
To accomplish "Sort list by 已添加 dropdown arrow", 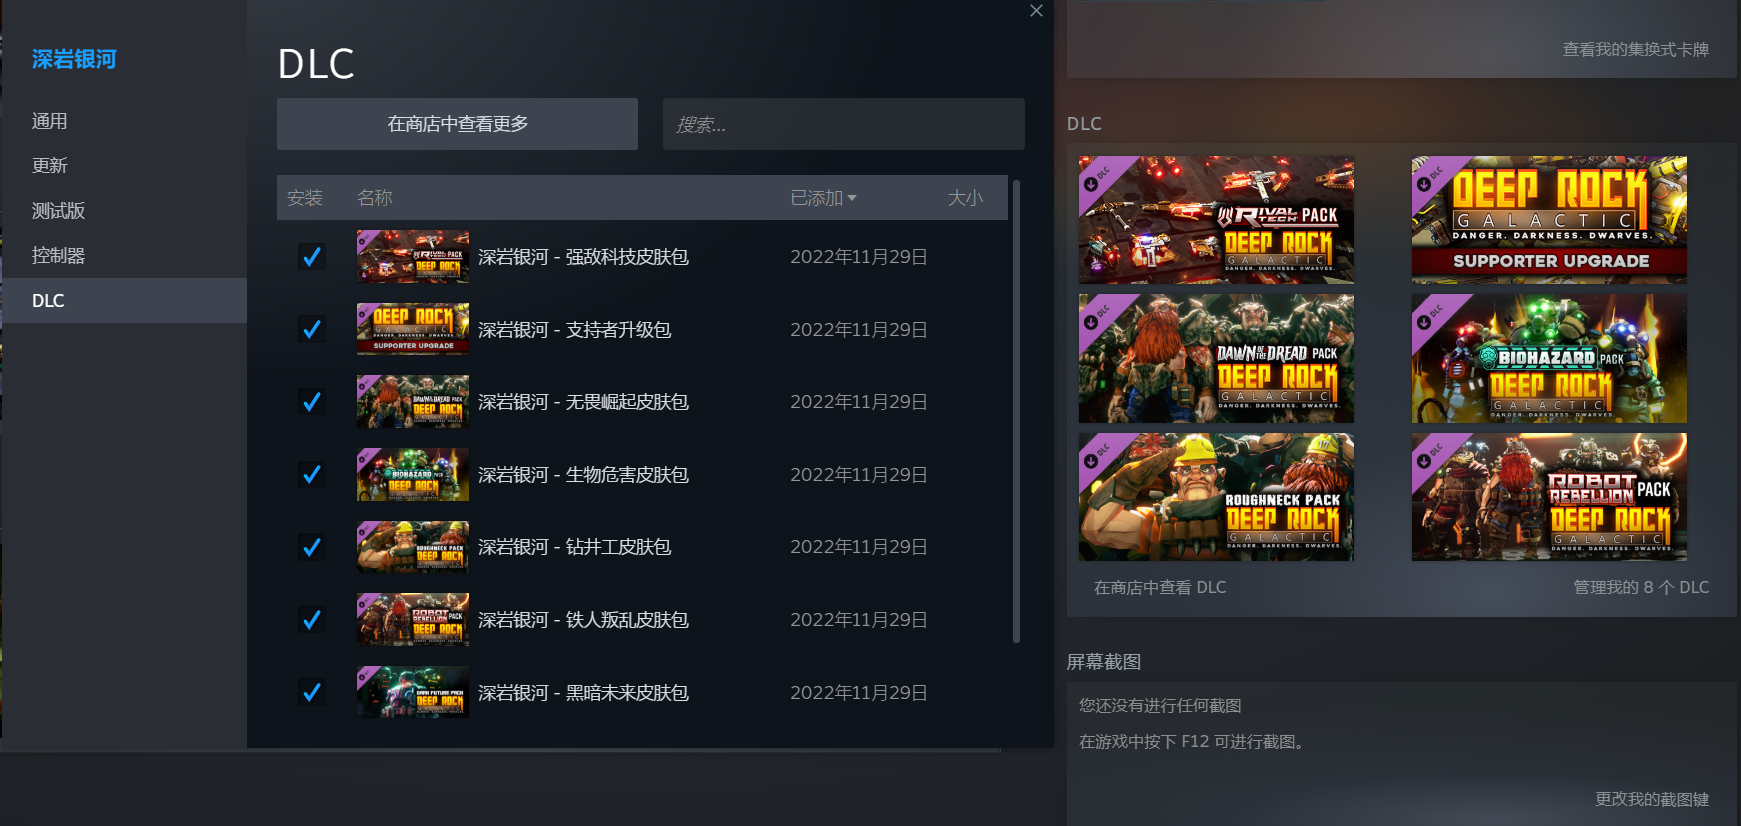I will 852,198.
